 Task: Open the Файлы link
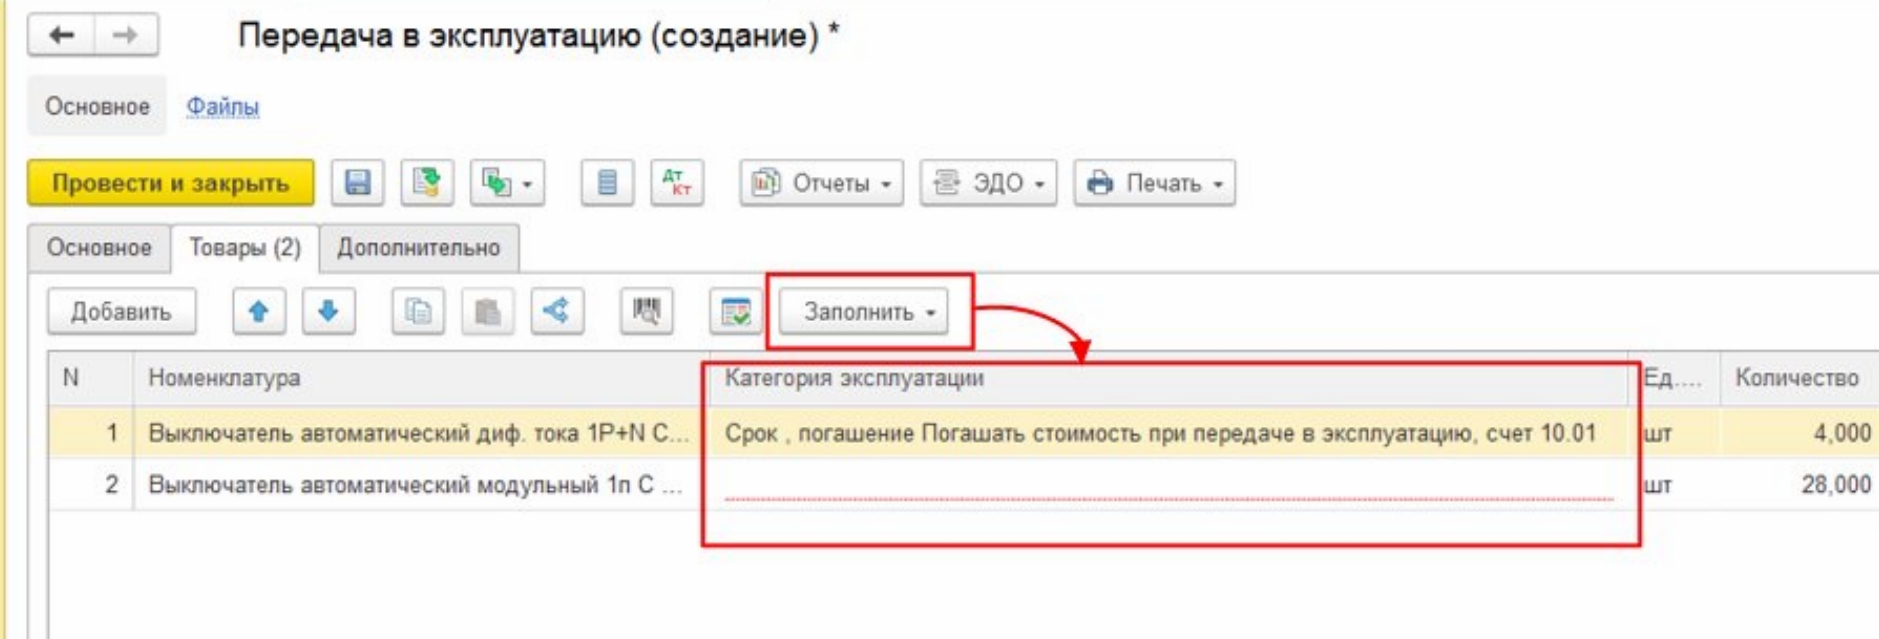tap(222, 106)
